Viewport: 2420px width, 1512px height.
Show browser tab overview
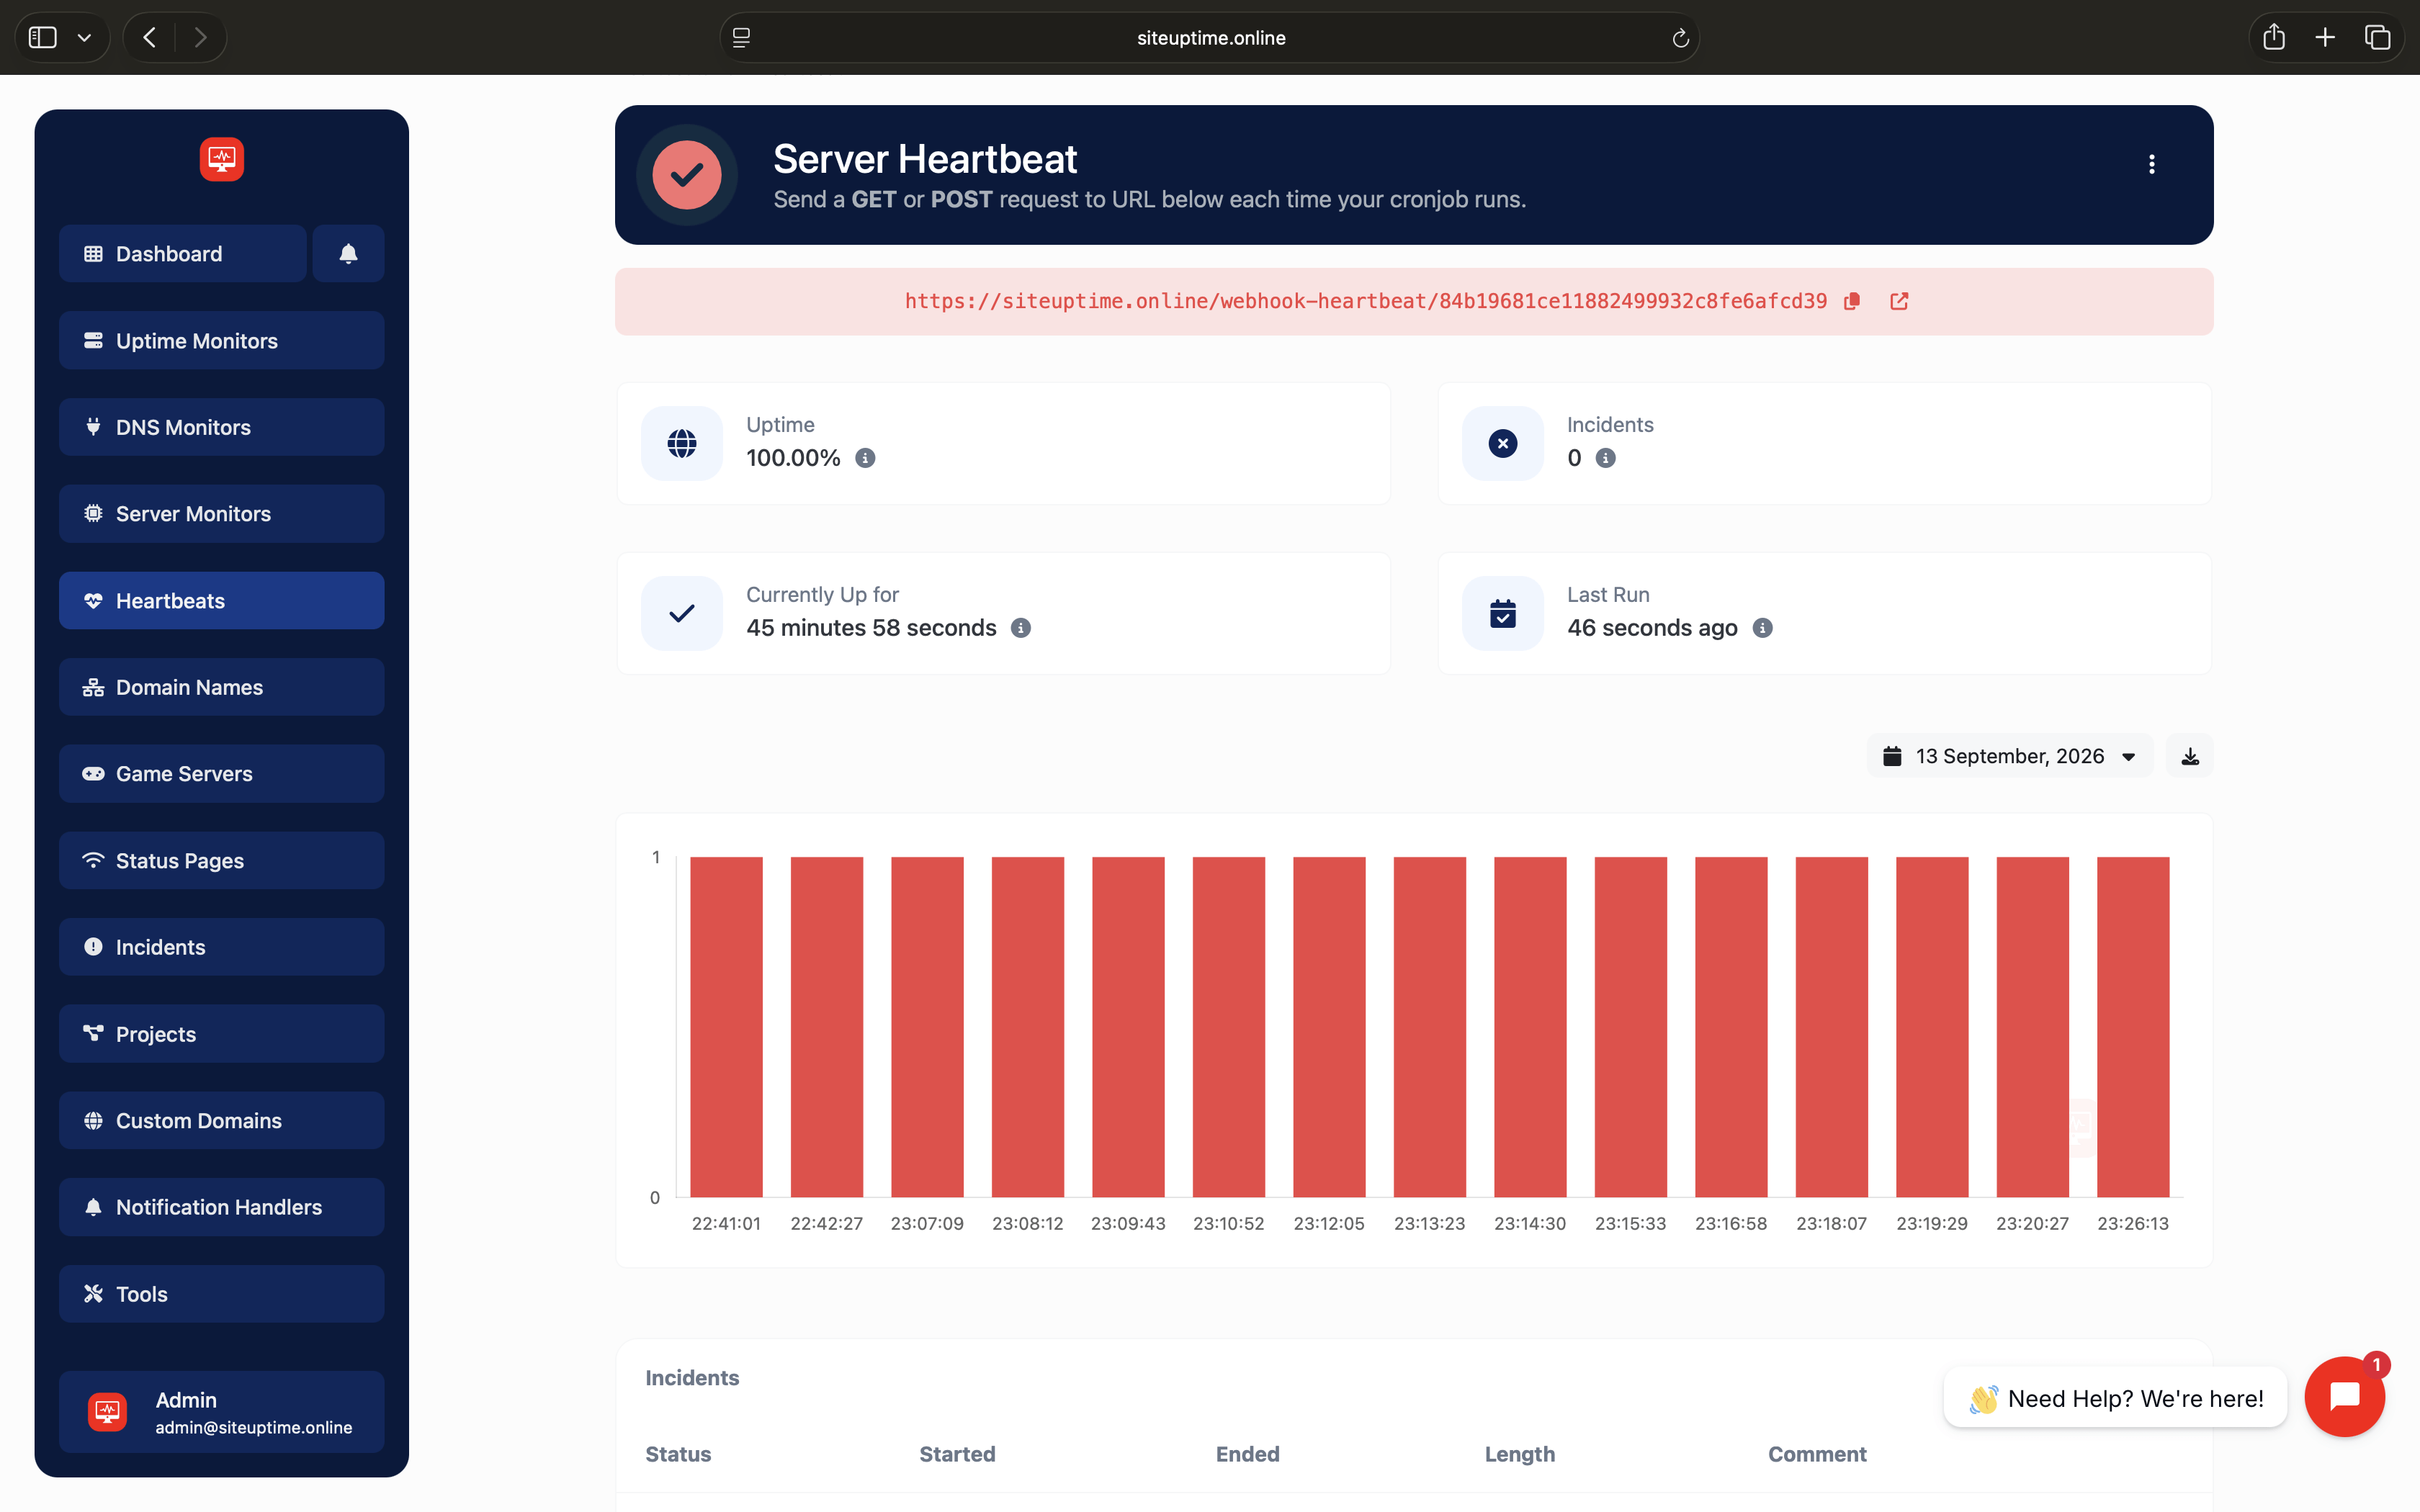pos(2377,38)
